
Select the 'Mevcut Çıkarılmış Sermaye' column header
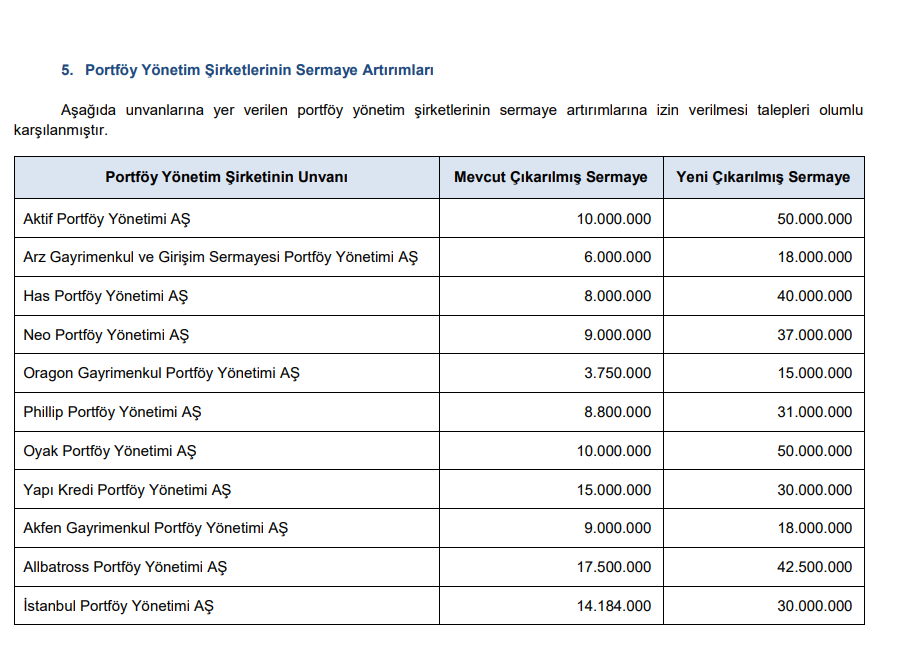pos(550,177)
